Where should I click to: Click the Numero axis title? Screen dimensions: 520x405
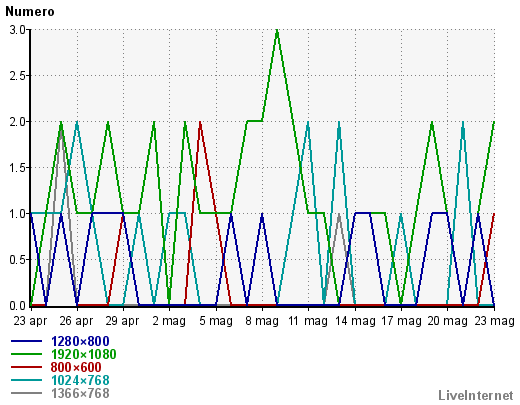tap(30, 12)
